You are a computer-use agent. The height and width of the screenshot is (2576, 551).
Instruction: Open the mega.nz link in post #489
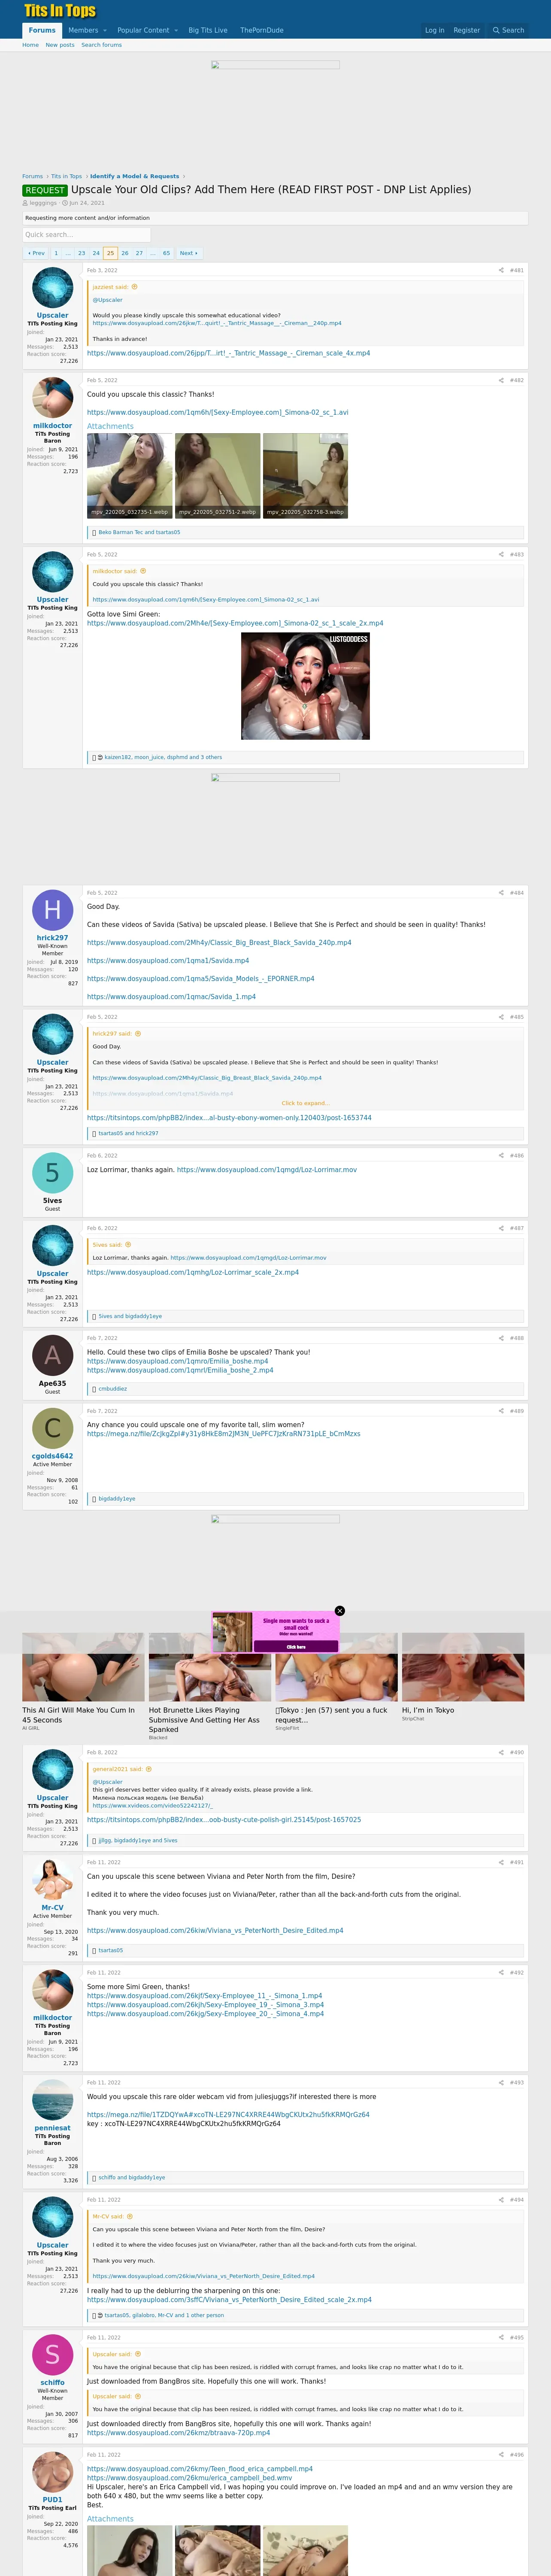[x=223, y=1434]
